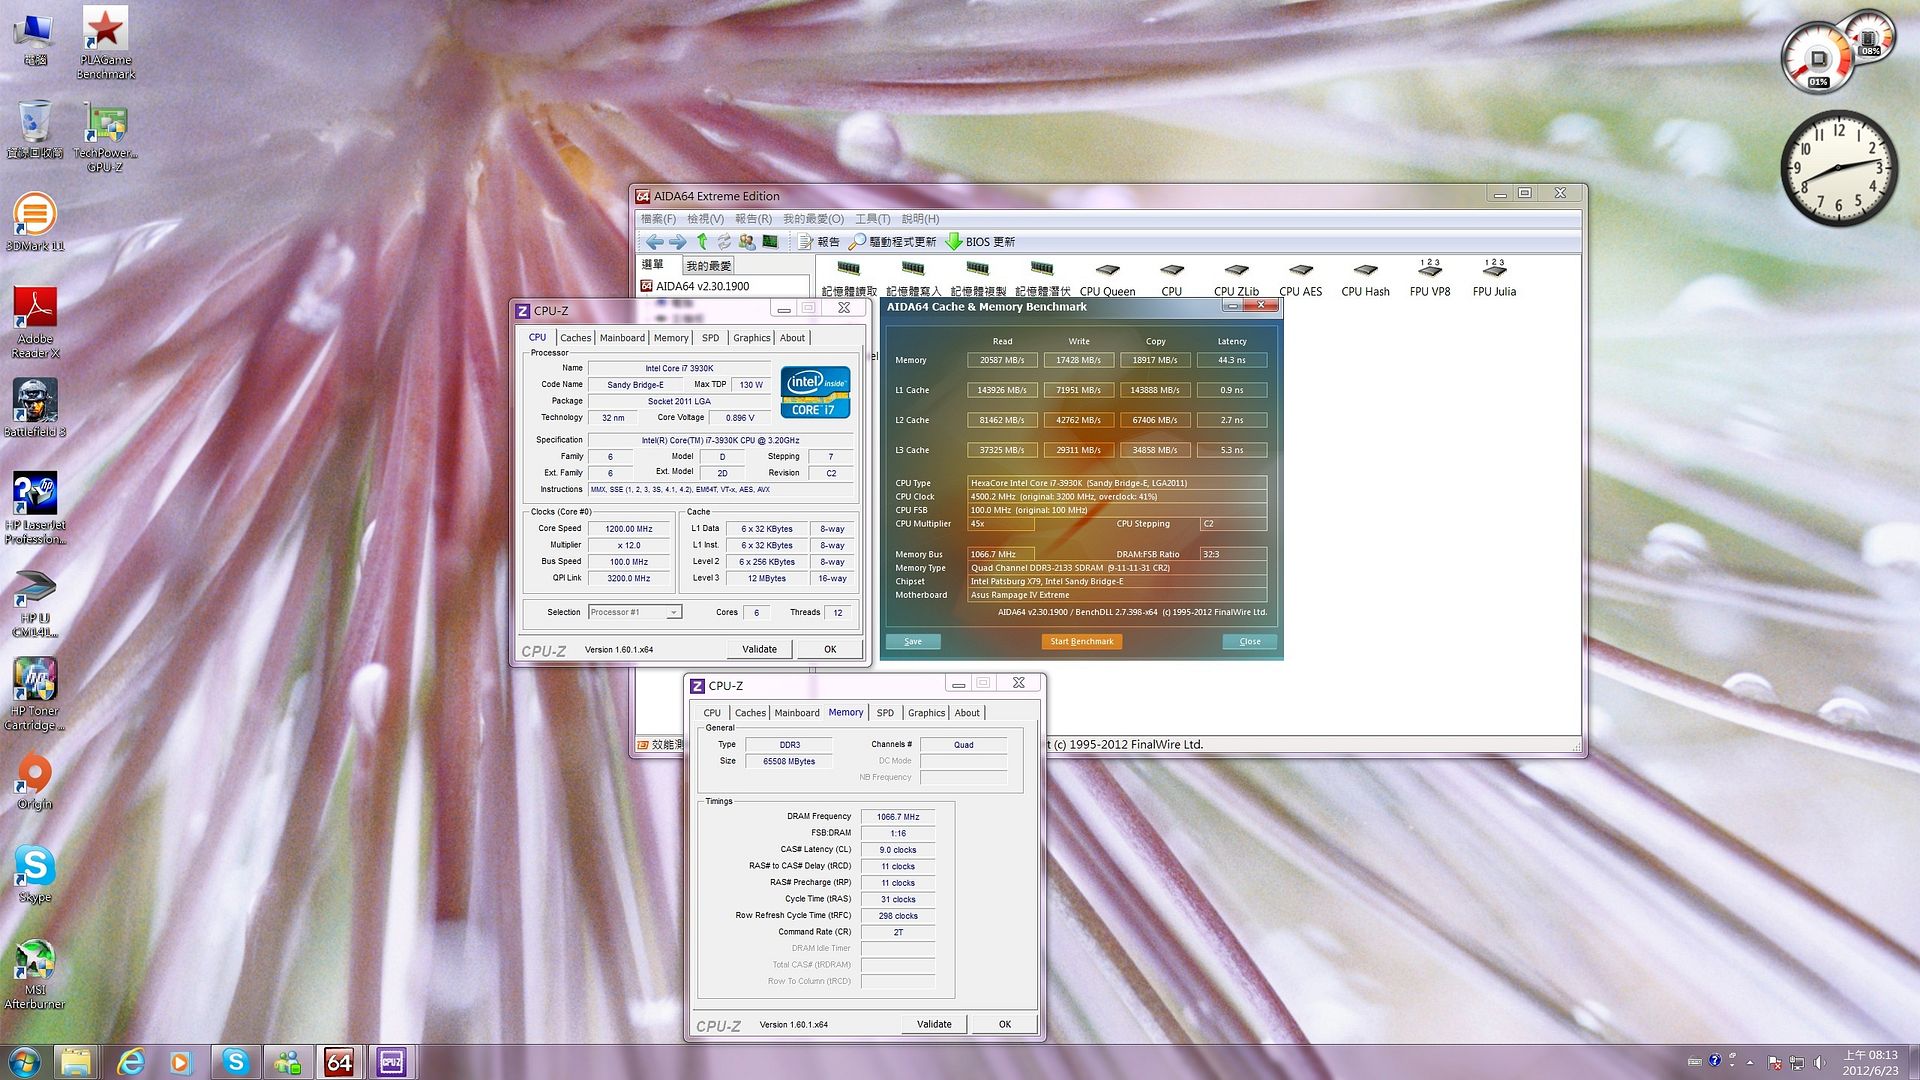
Task: Switch to 我的最愛 tab in AIDA64 sidebar
Action: point(708,266)
